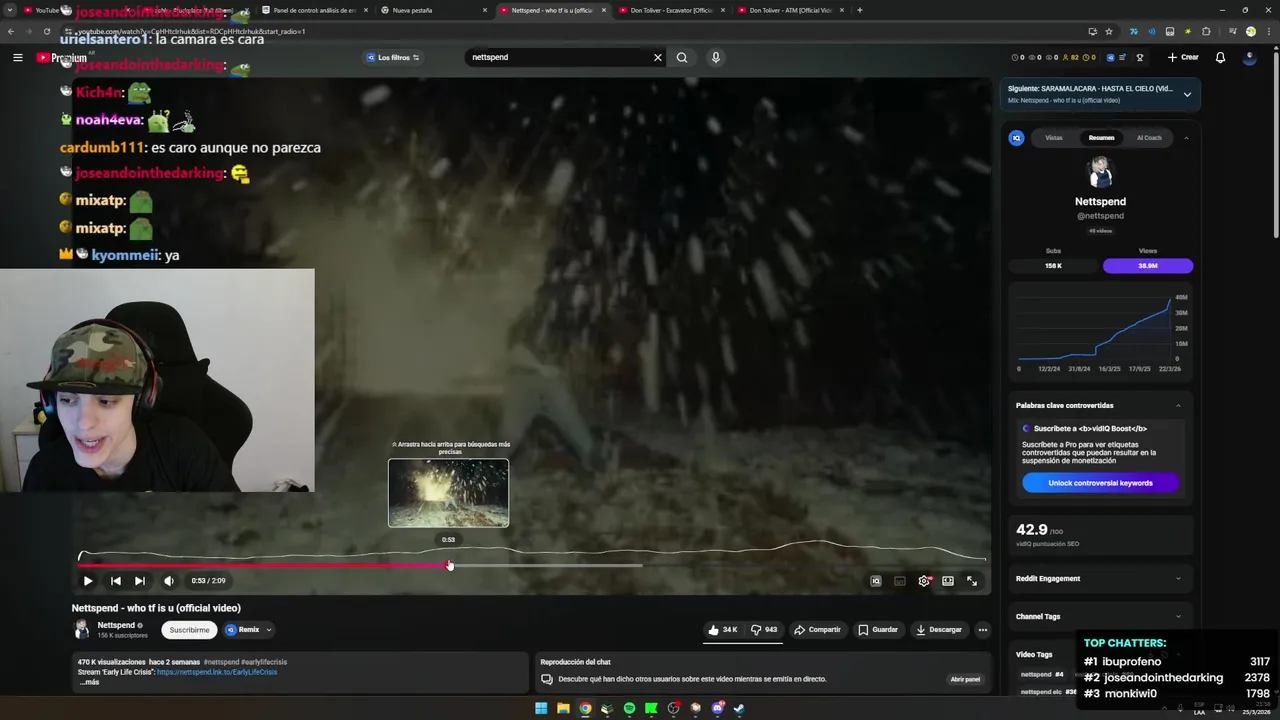Toggle subtitles in video player
The width and height of the screenshot is (1280, 720).
[x=900, y=581]
